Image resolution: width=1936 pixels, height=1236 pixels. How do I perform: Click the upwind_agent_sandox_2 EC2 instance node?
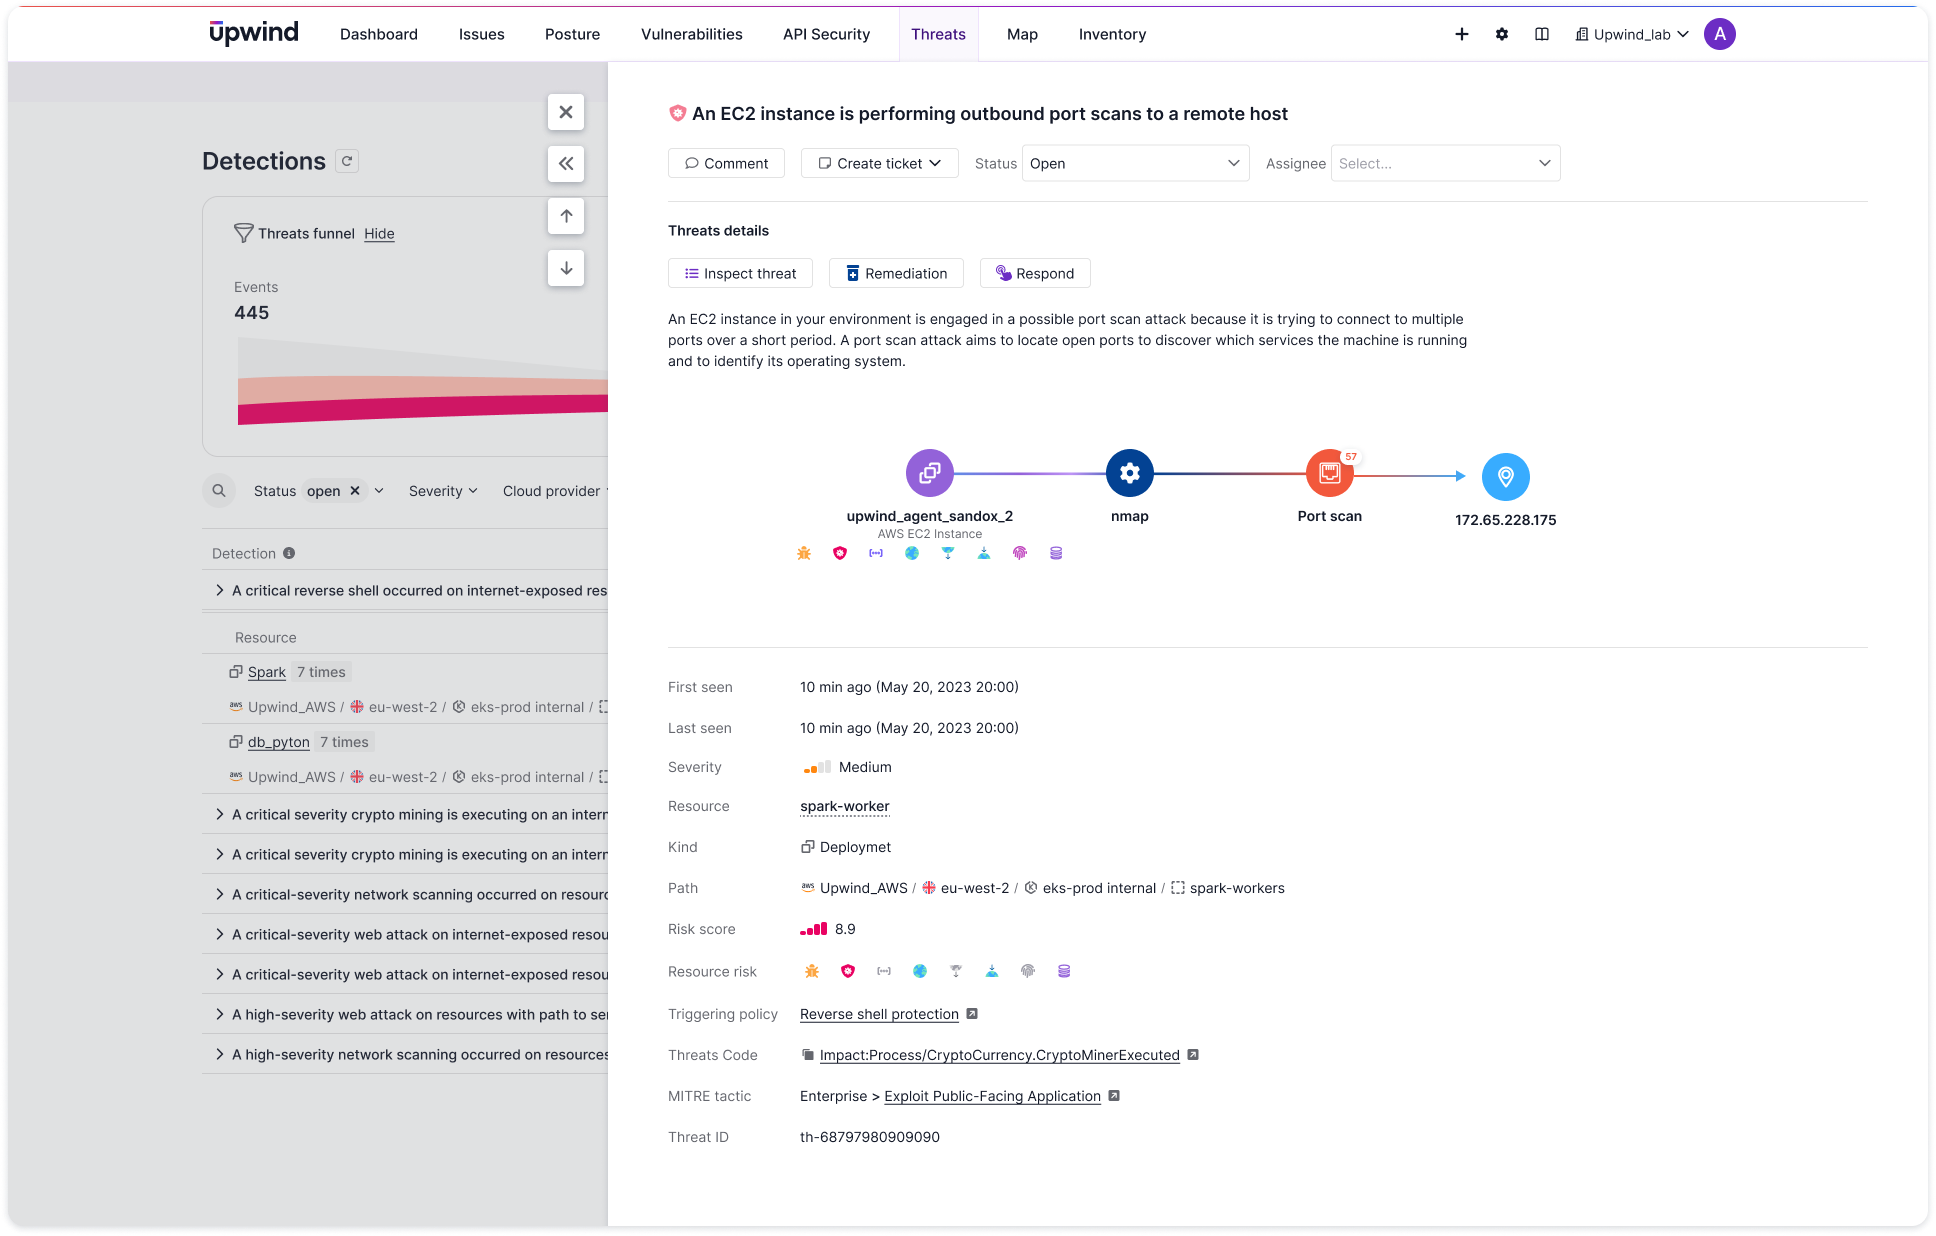pyautogui.click(x=929, y=473)
